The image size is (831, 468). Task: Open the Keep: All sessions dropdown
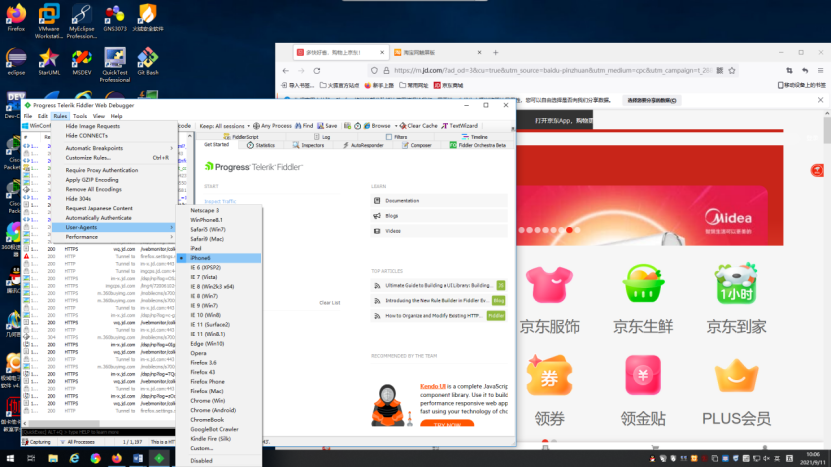[224, 126]
